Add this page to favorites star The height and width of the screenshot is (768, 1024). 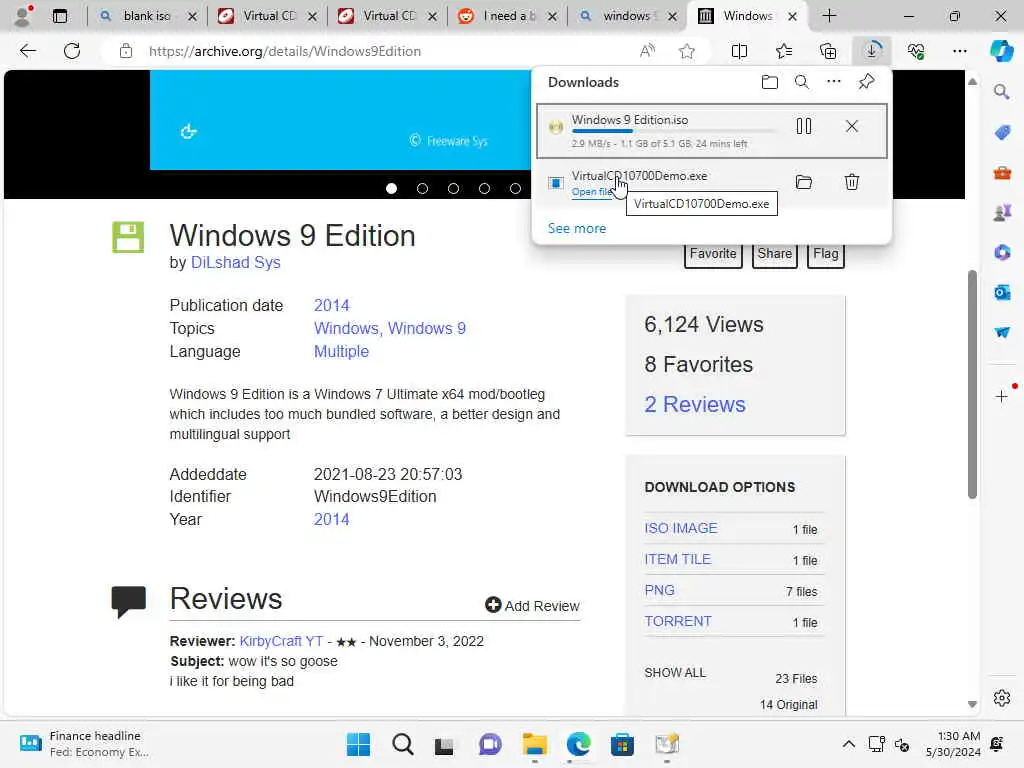(x=686, y=51)
